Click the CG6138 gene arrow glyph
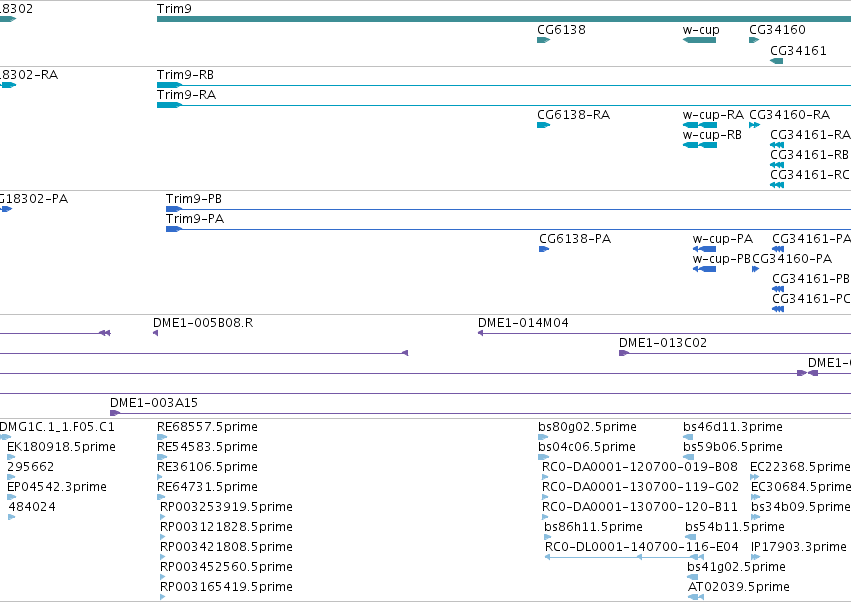The image size is (851, 602). pos(543,40)
